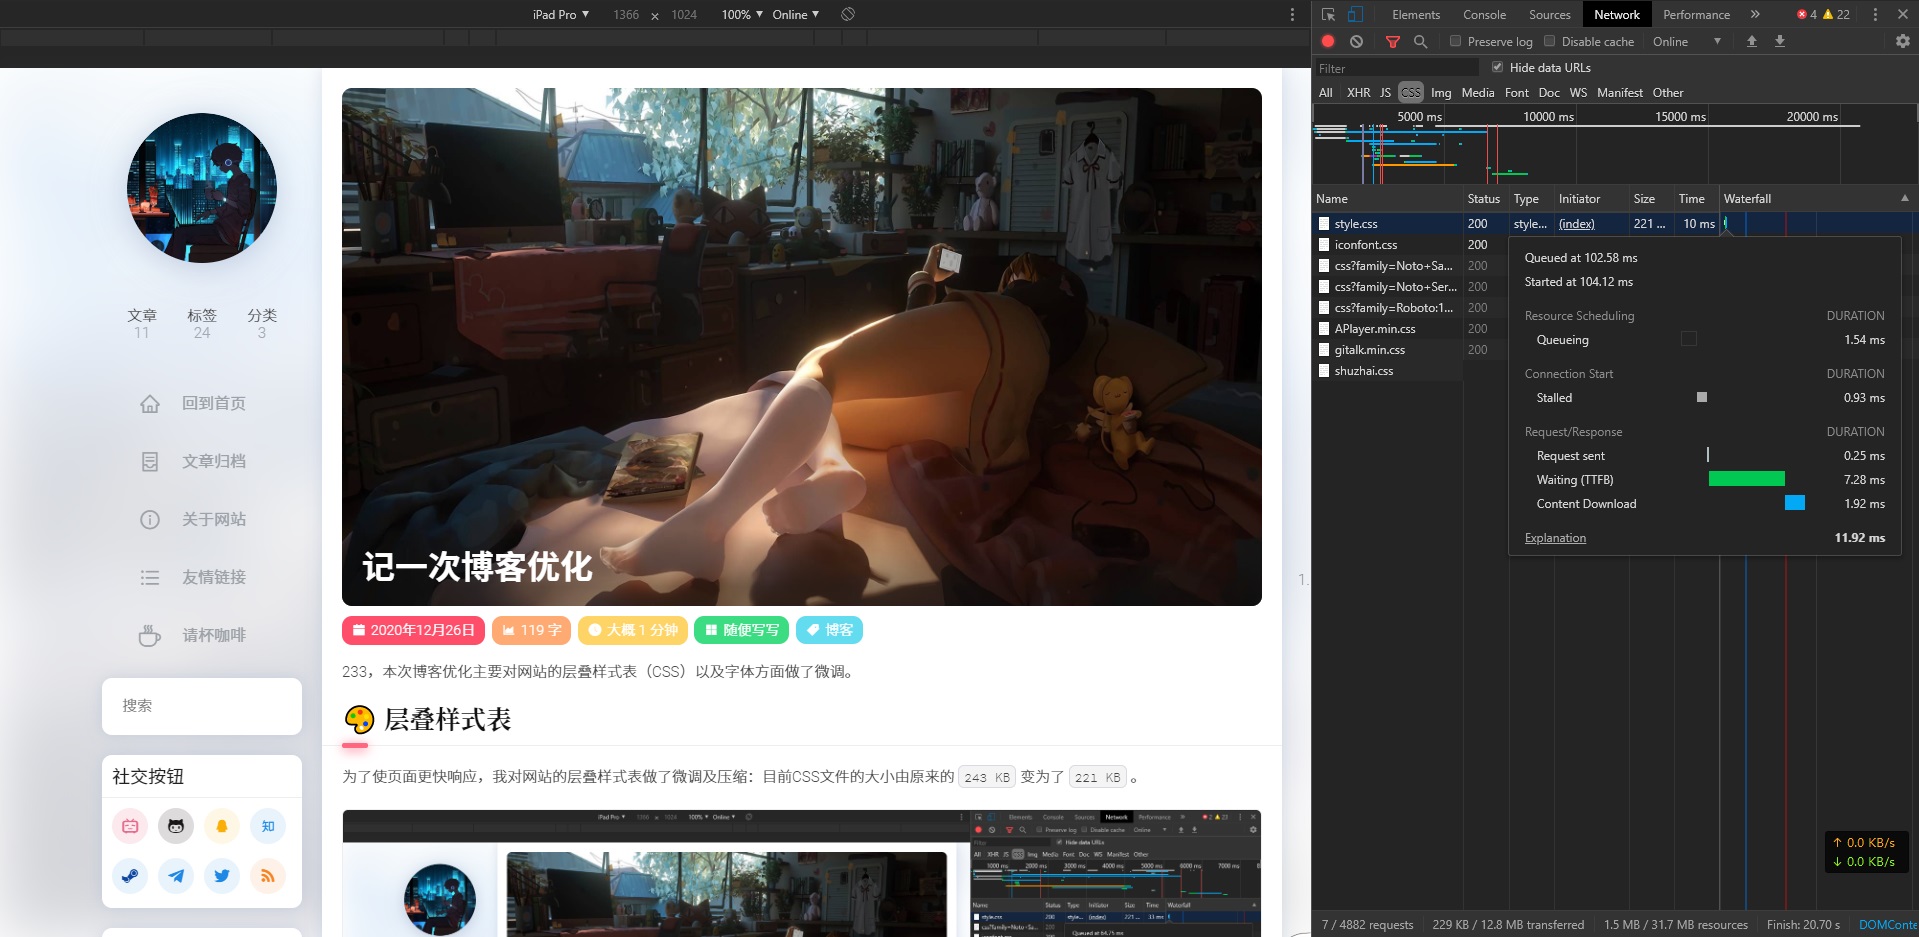The image size is (1919, 937).
Task: Open network search magnifier
Action: (1420, 41)
